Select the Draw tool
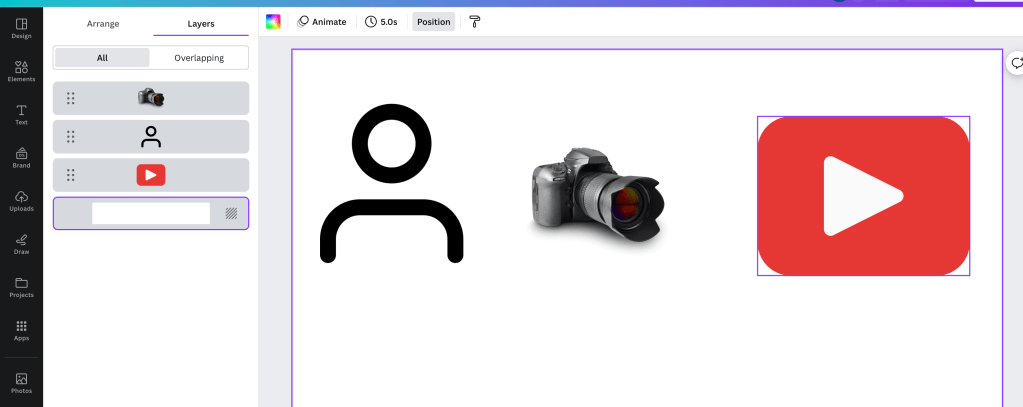Image resolution: width=1023 pixels, height=407 pixels. tap(21, 243)
